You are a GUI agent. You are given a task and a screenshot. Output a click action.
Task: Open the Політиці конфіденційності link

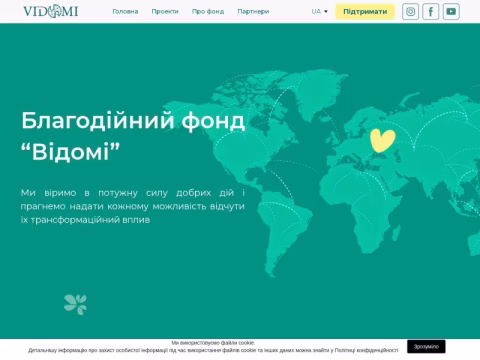[x=366, y=350]
